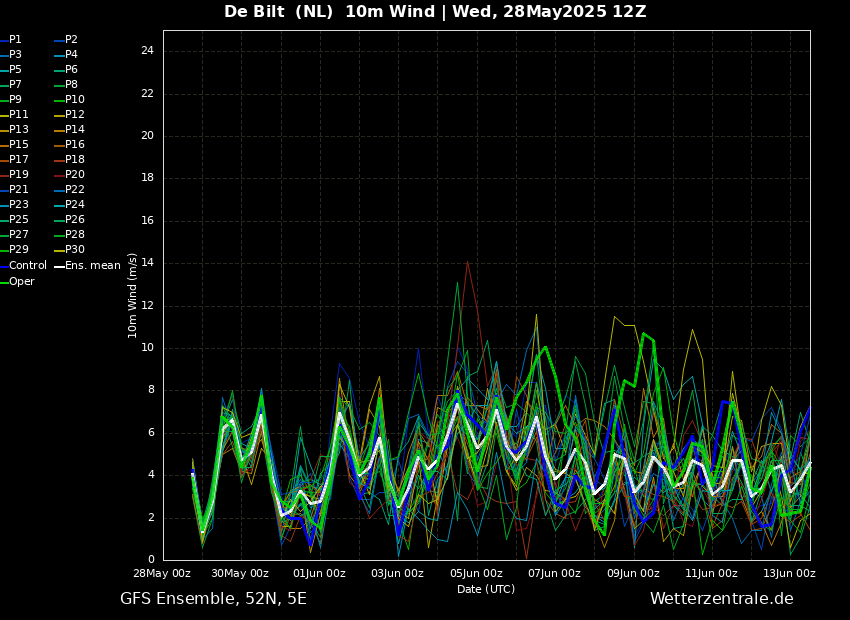850x620 pixels.
Task: Click the 05Jun 00z x-axis tick label
Action: (x=476, y=574)
